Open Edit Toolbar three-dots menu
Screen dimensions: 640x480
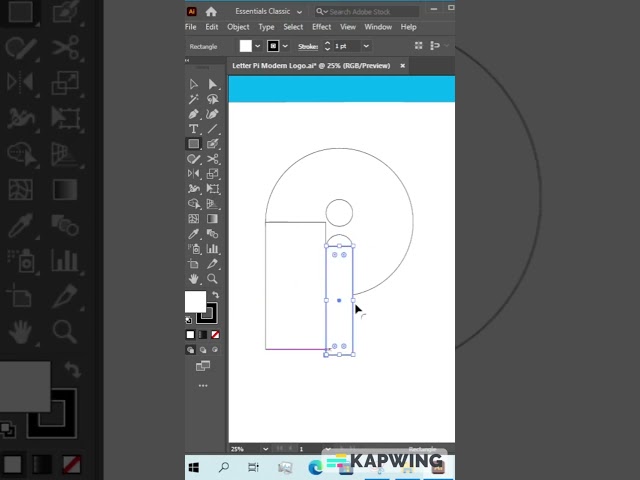pos(203,386)
